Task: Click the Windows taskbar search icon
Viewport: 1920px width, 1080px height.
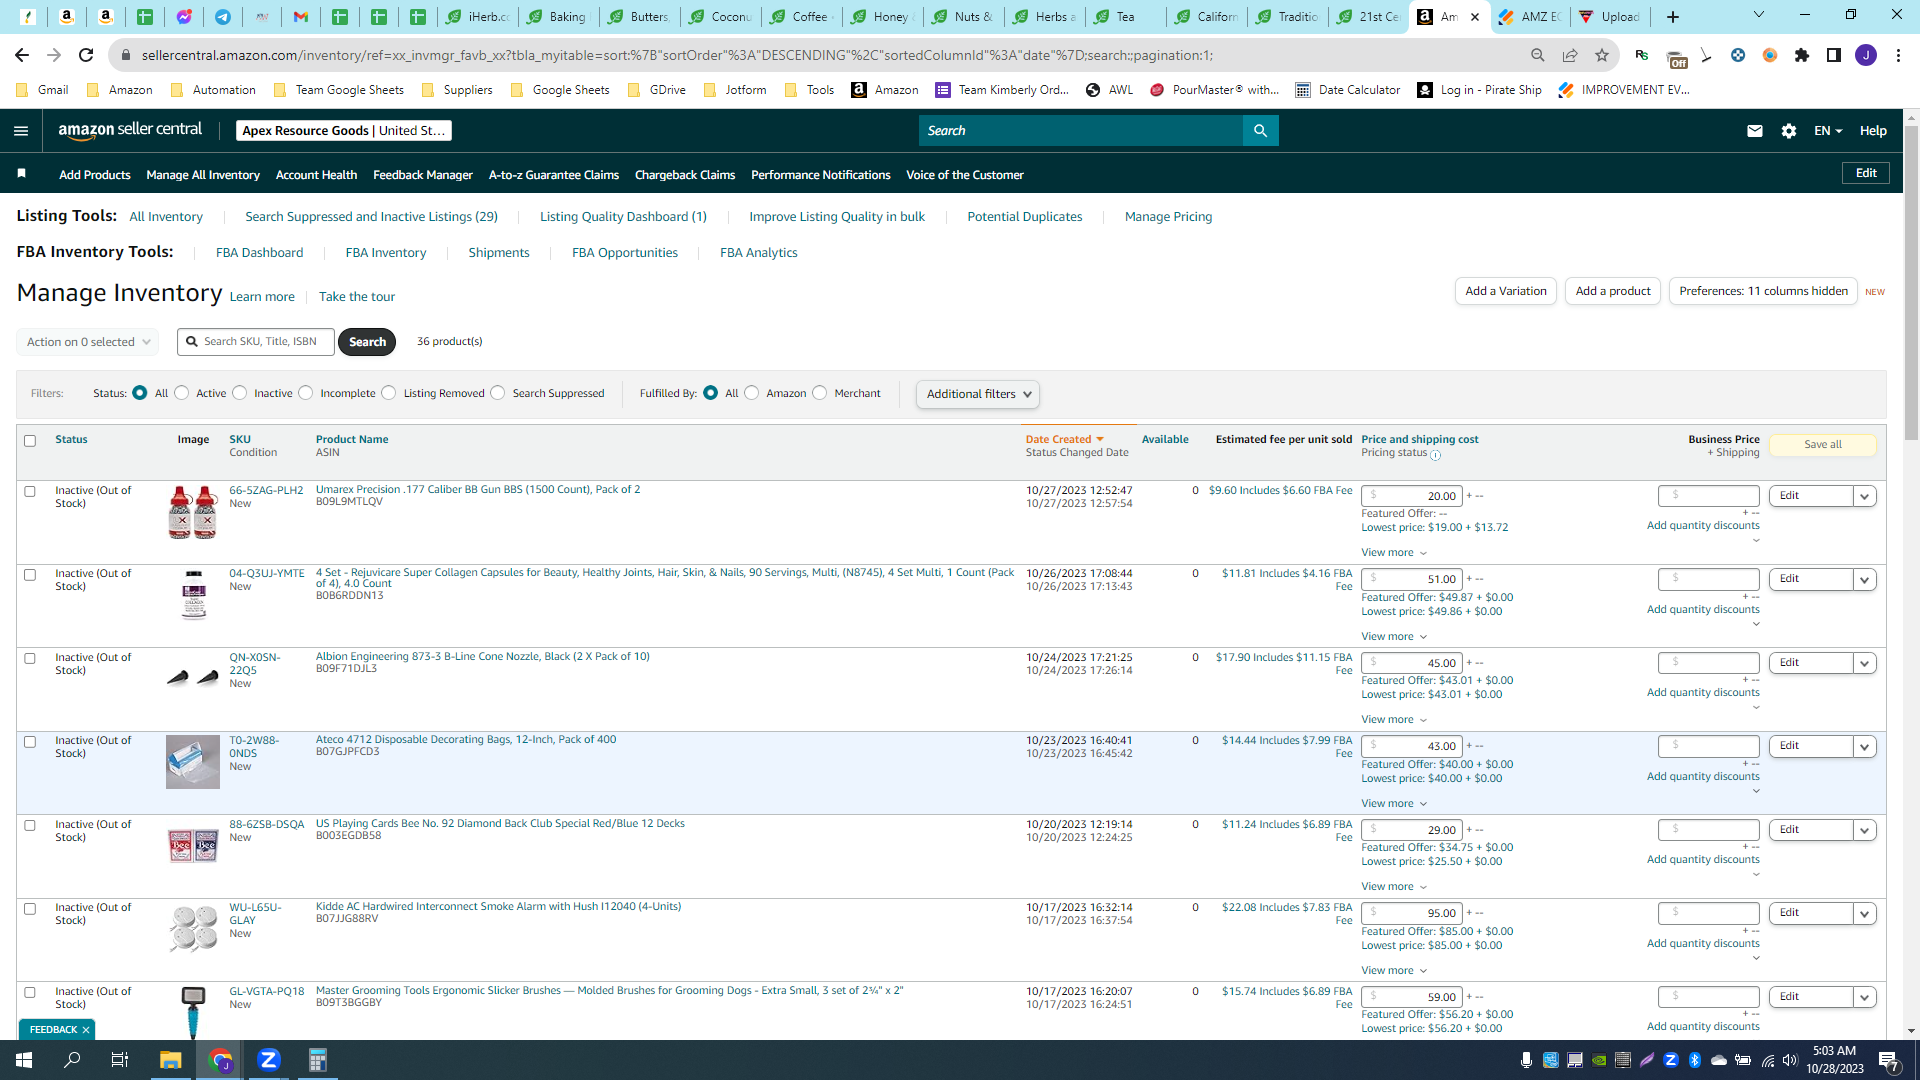Action: tap(72, 1060)
